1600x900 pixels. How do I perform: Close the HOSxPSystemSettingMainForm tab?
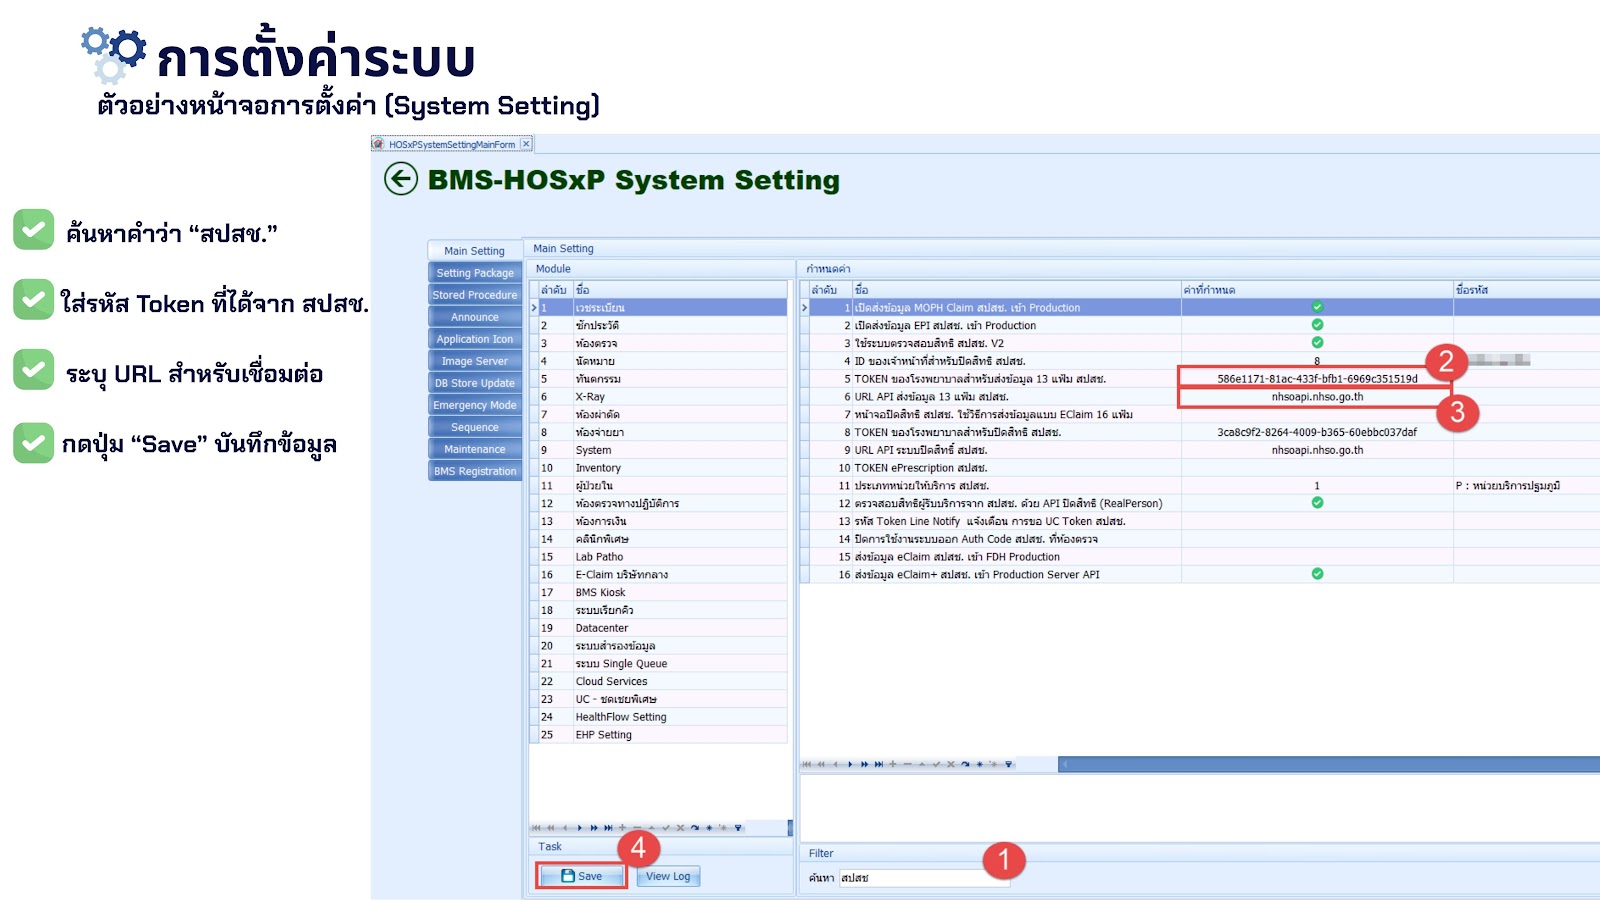(x=526, y=144)
